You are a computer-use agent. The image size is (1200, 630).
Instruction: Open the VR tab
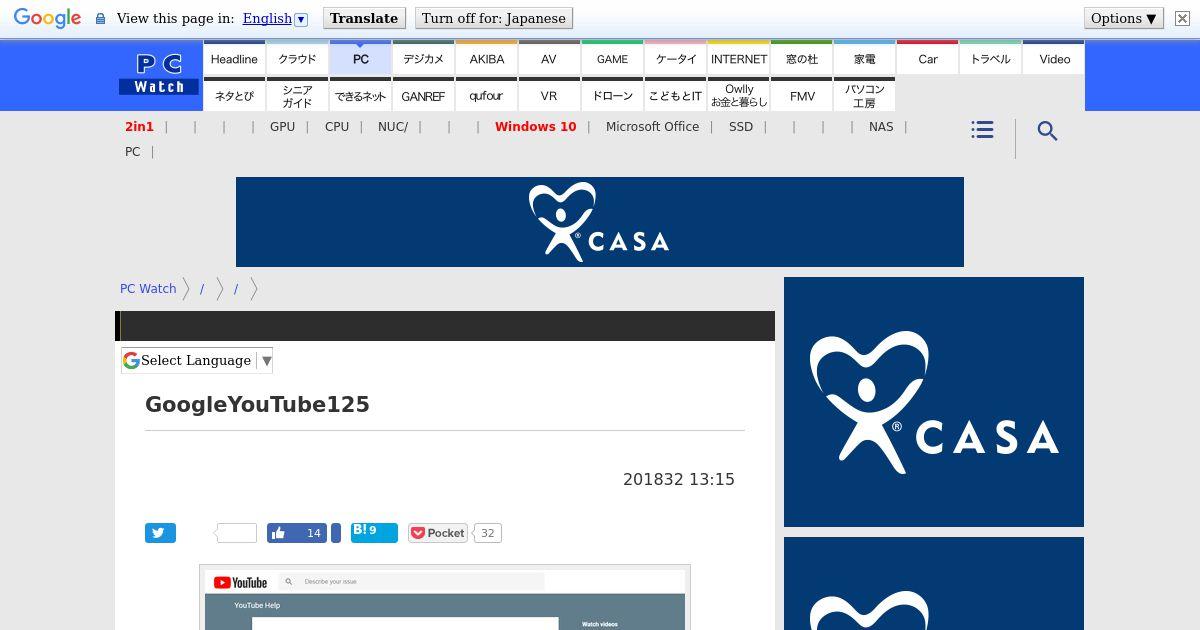coord(549,95)
